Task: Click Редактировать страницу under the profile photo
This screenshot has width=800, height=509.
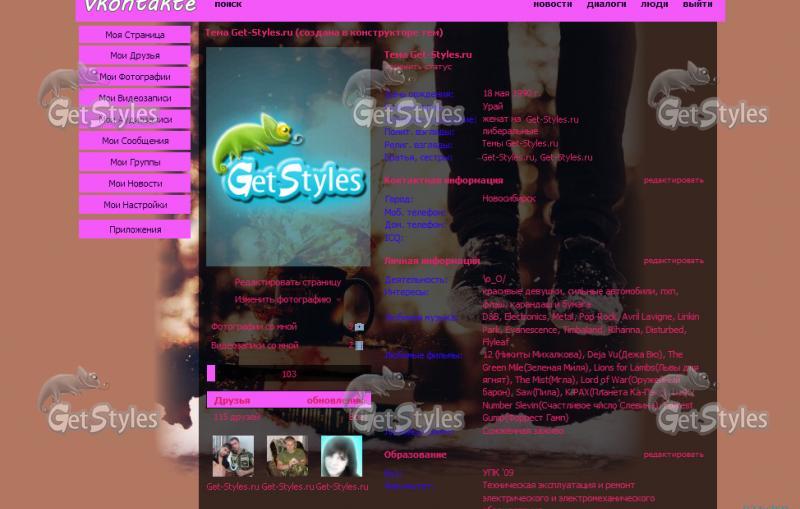Action: pos(287,283)
